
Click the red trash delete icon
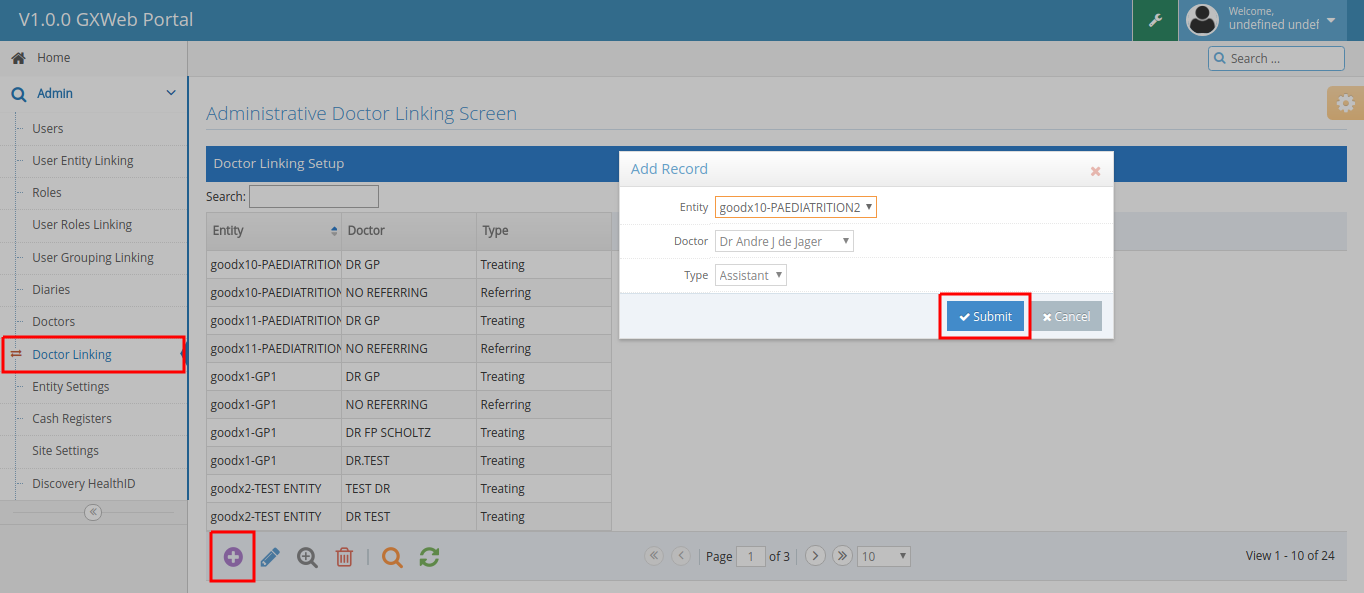click(344, 557)
